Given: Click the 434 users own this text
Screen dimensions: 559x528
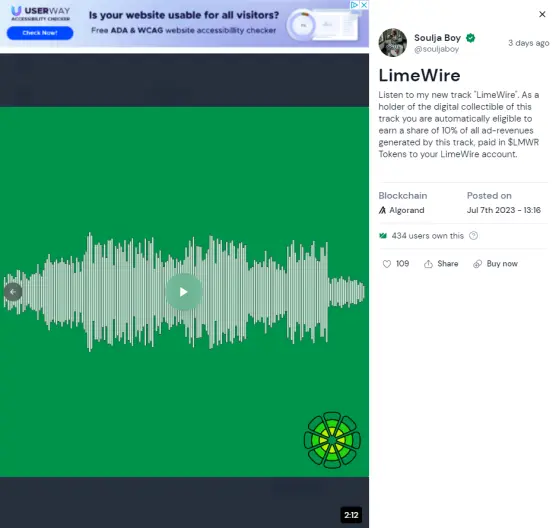Looking at the screenshot, I should (427, 236).
